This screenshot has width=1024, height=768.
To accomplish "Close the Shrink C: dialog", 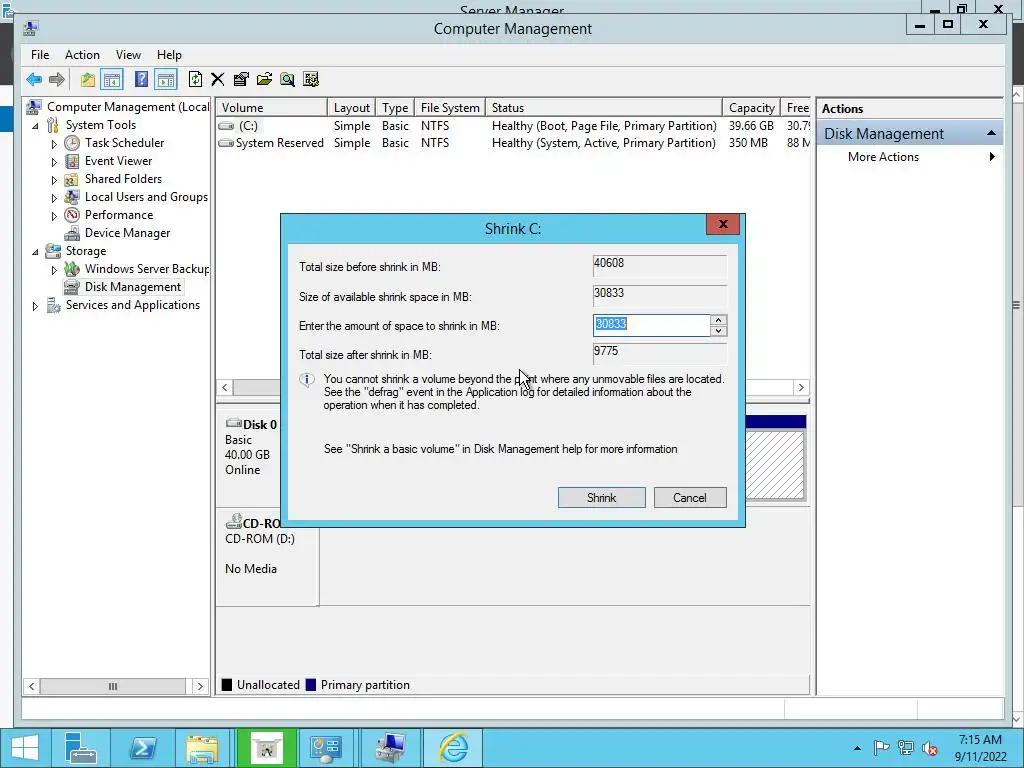I will pyautogui.click(x=723, y=224).
